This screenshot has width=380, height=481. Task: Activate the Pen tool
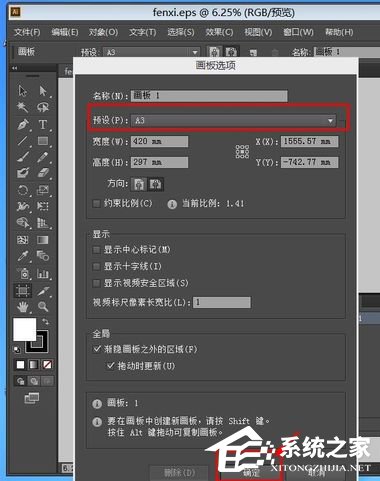[22, 124]
